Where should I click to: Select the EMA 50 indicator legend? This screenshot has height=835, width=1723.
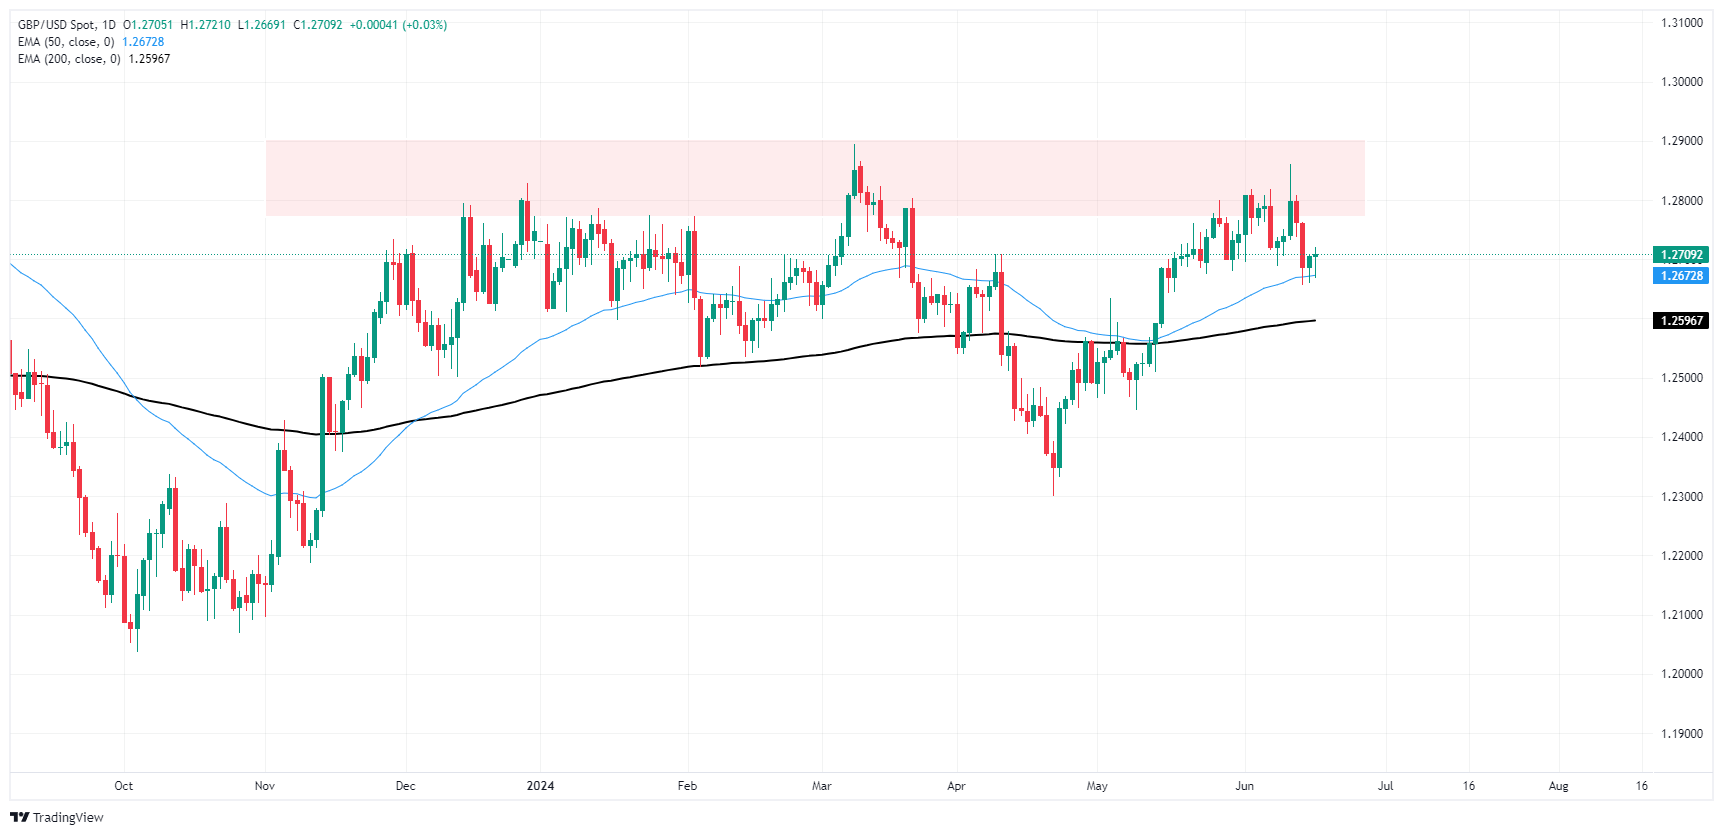click(66, 42)
